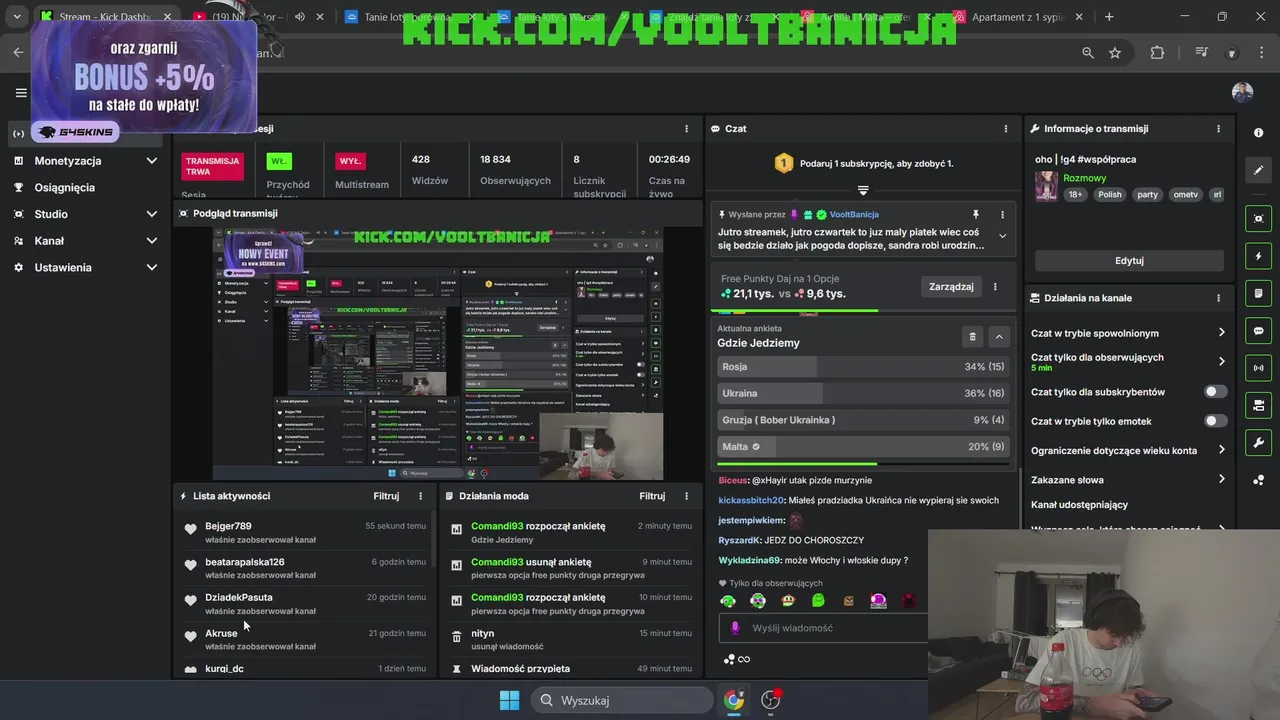Click the first green emote in chat
The image size is (1280, 720).
pos(728,601)
